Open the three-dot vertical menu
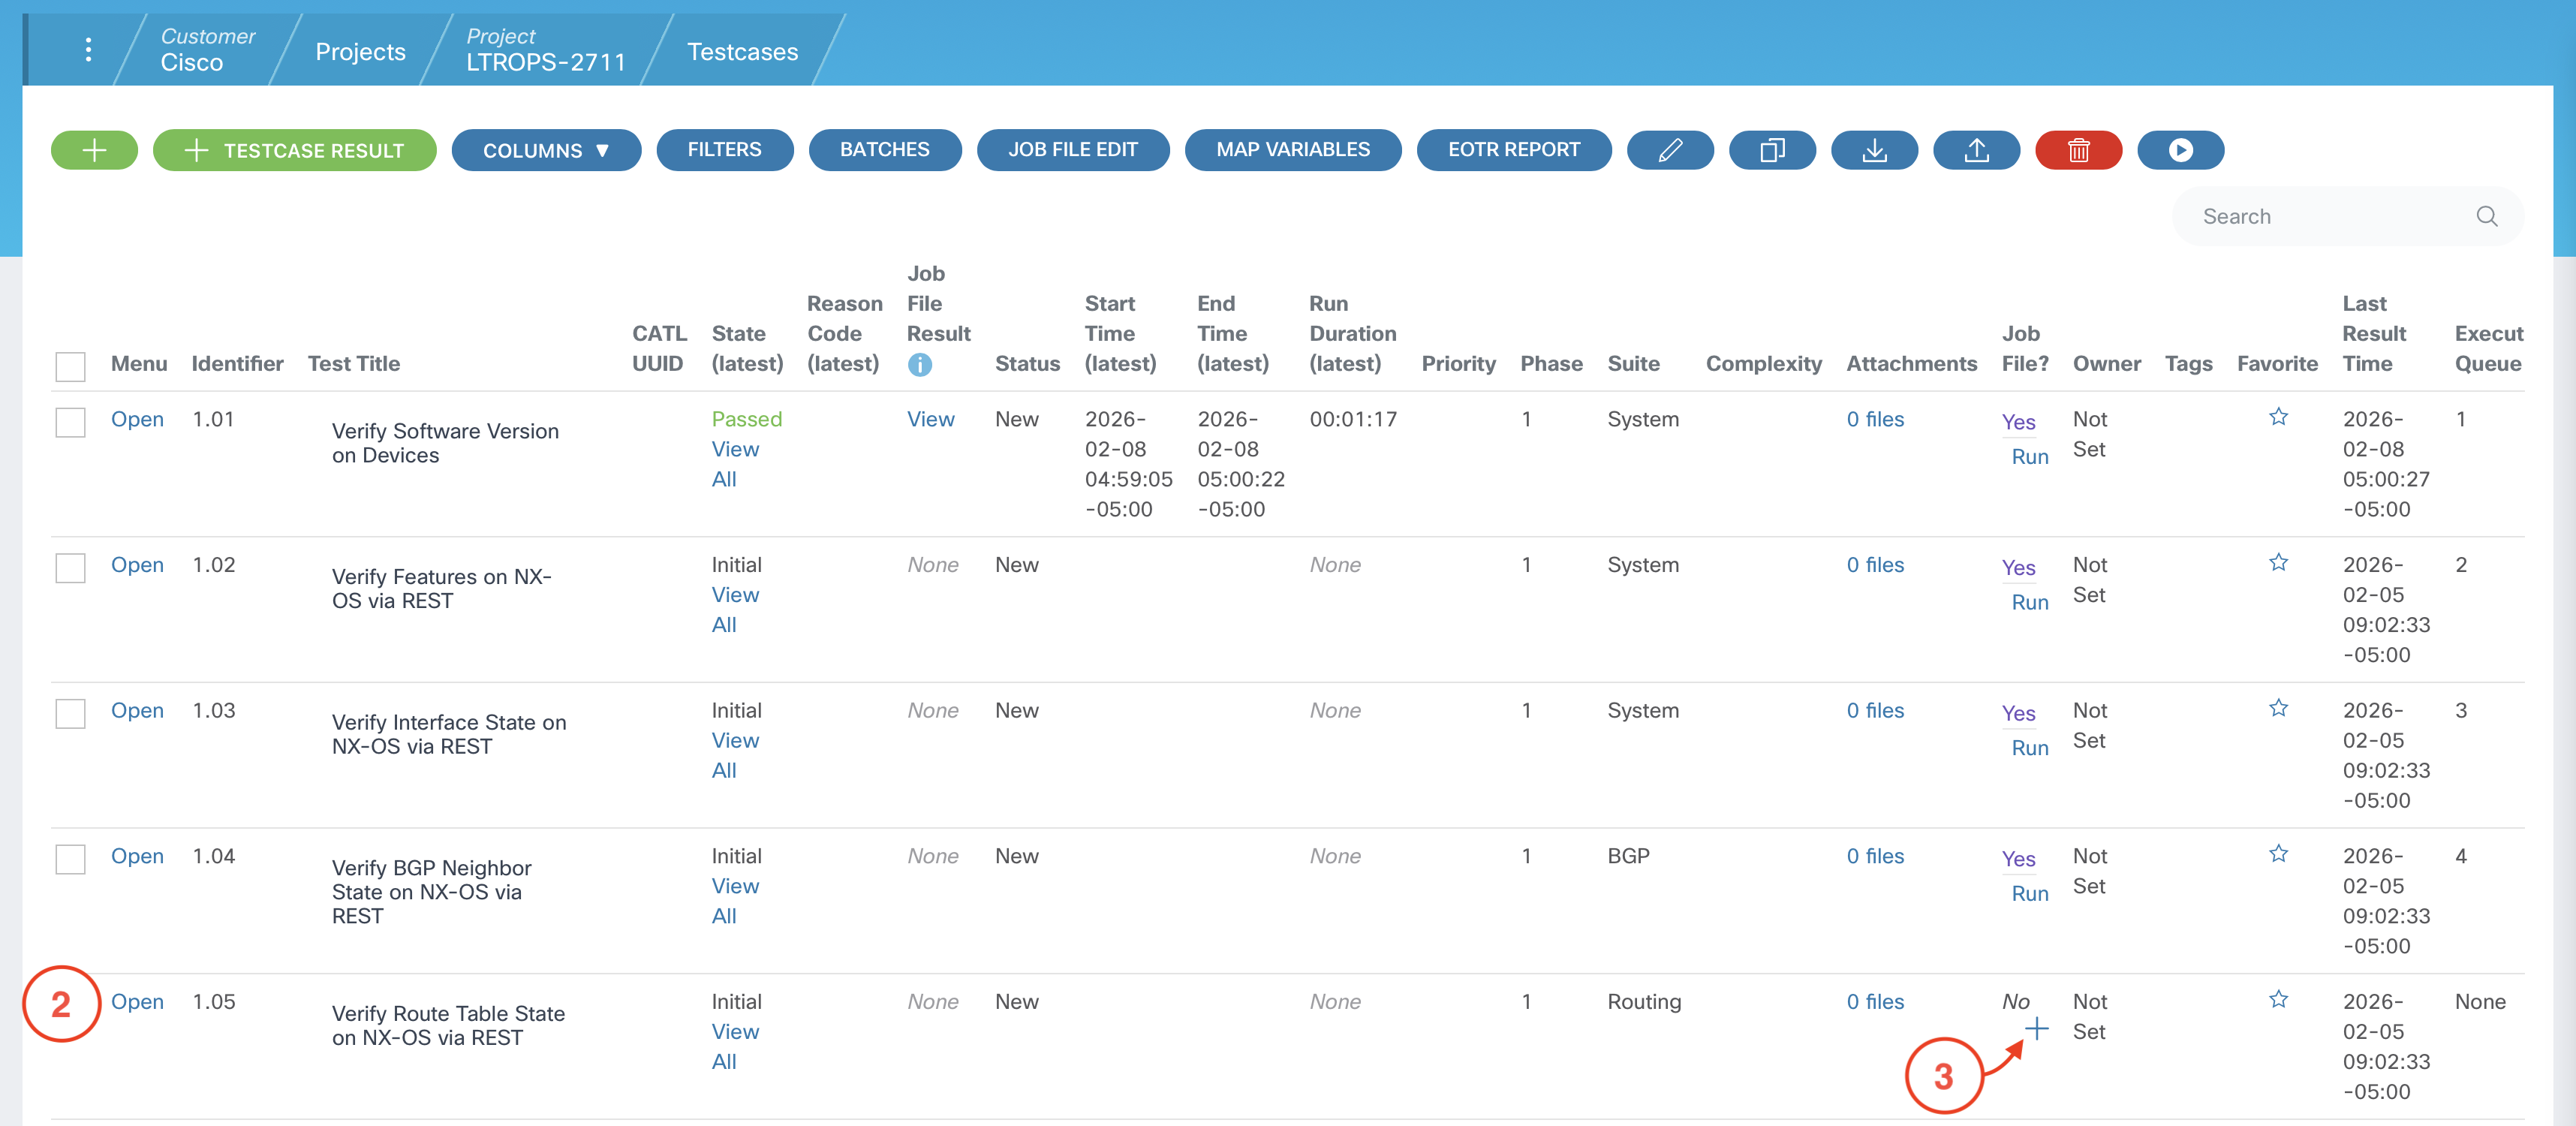The height and width of the screenshot is (1126, 2576). (88, 50)
